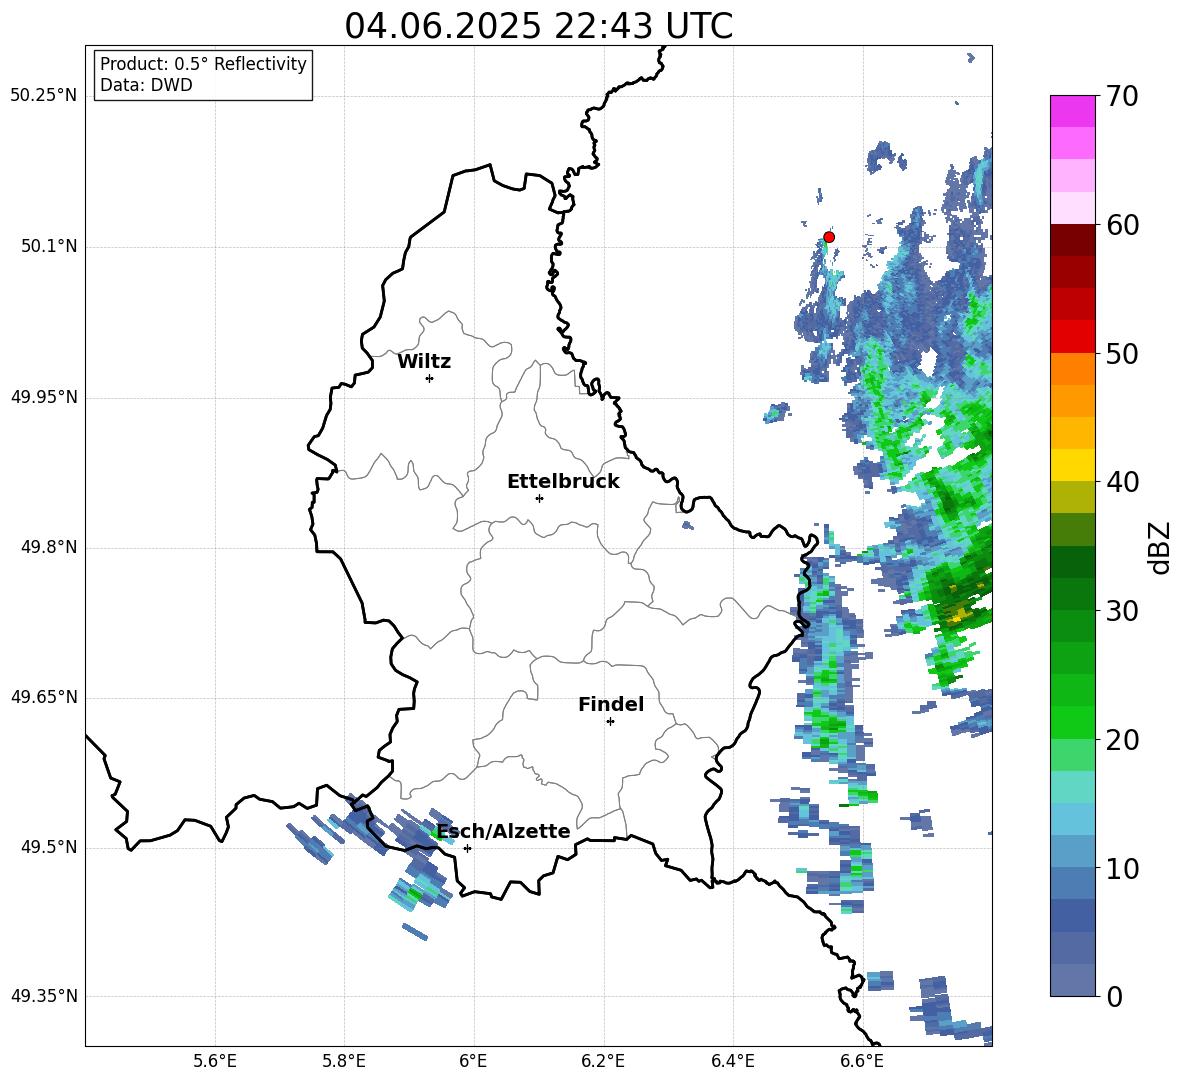Click the Ettelbruck station cross marker
The height and width of the screenshot is (1081, 1184).
pyautogui.click(x=539, y=498)
